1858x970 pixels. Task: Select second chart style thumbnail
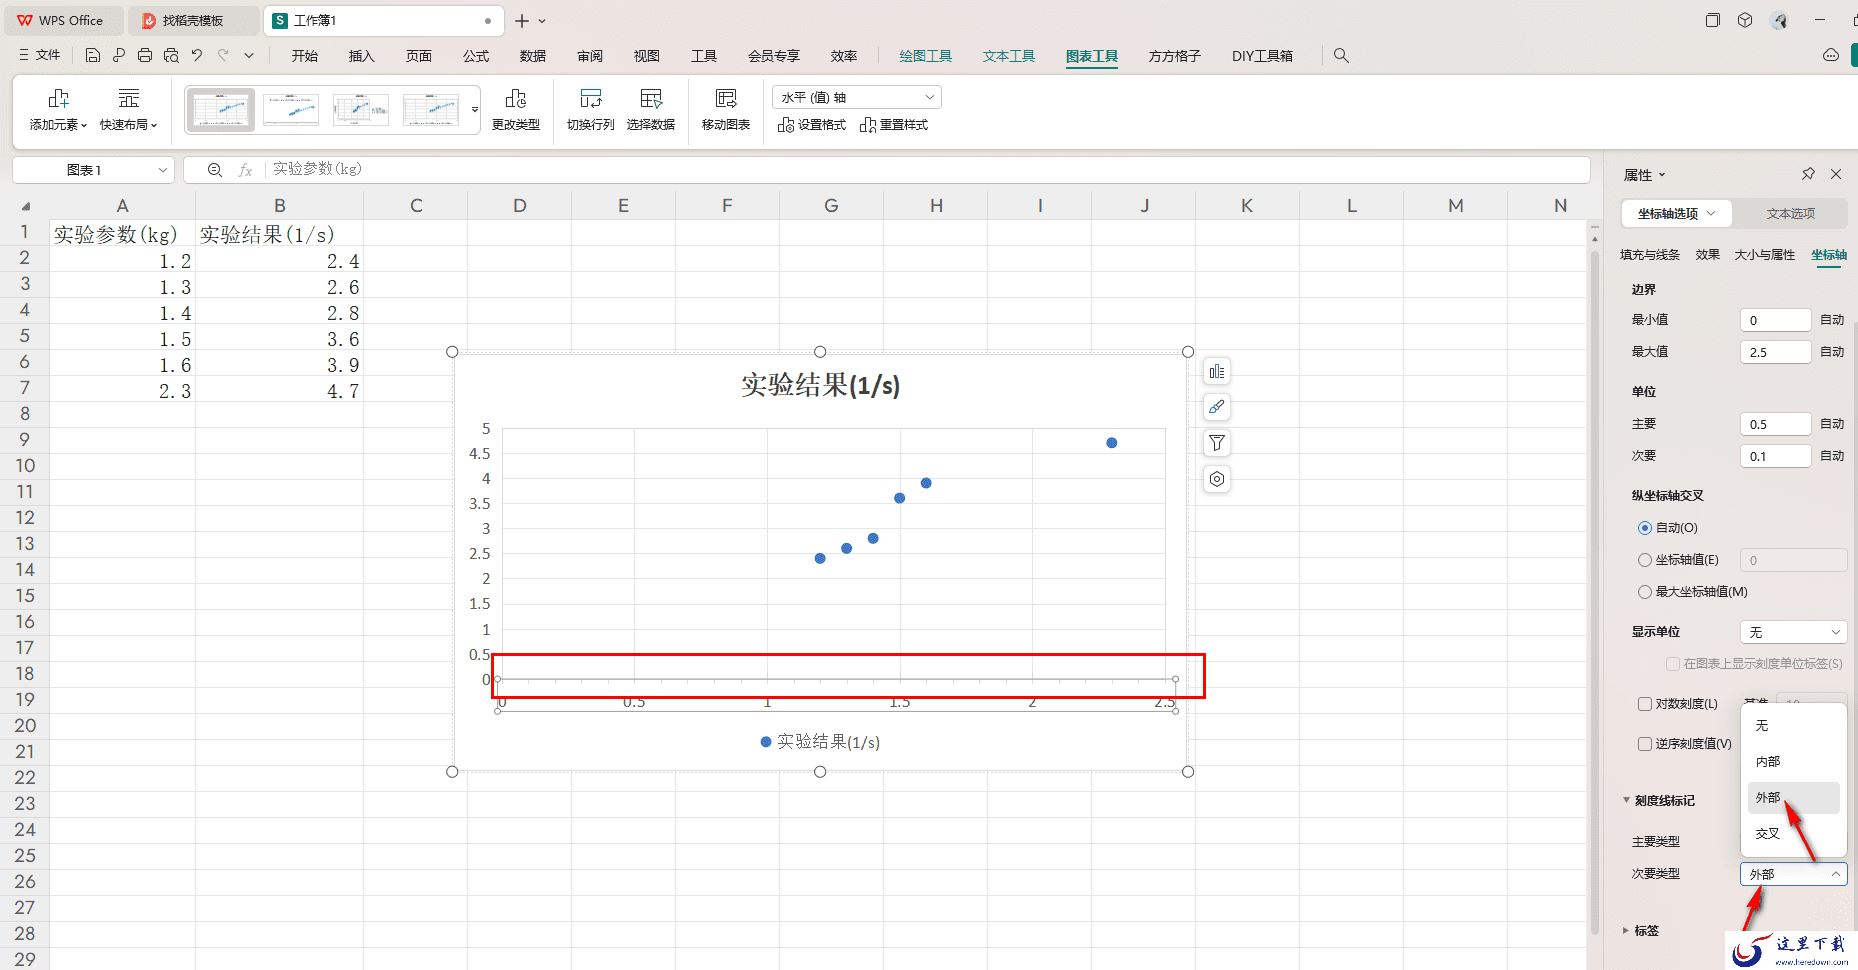[291, 109]
